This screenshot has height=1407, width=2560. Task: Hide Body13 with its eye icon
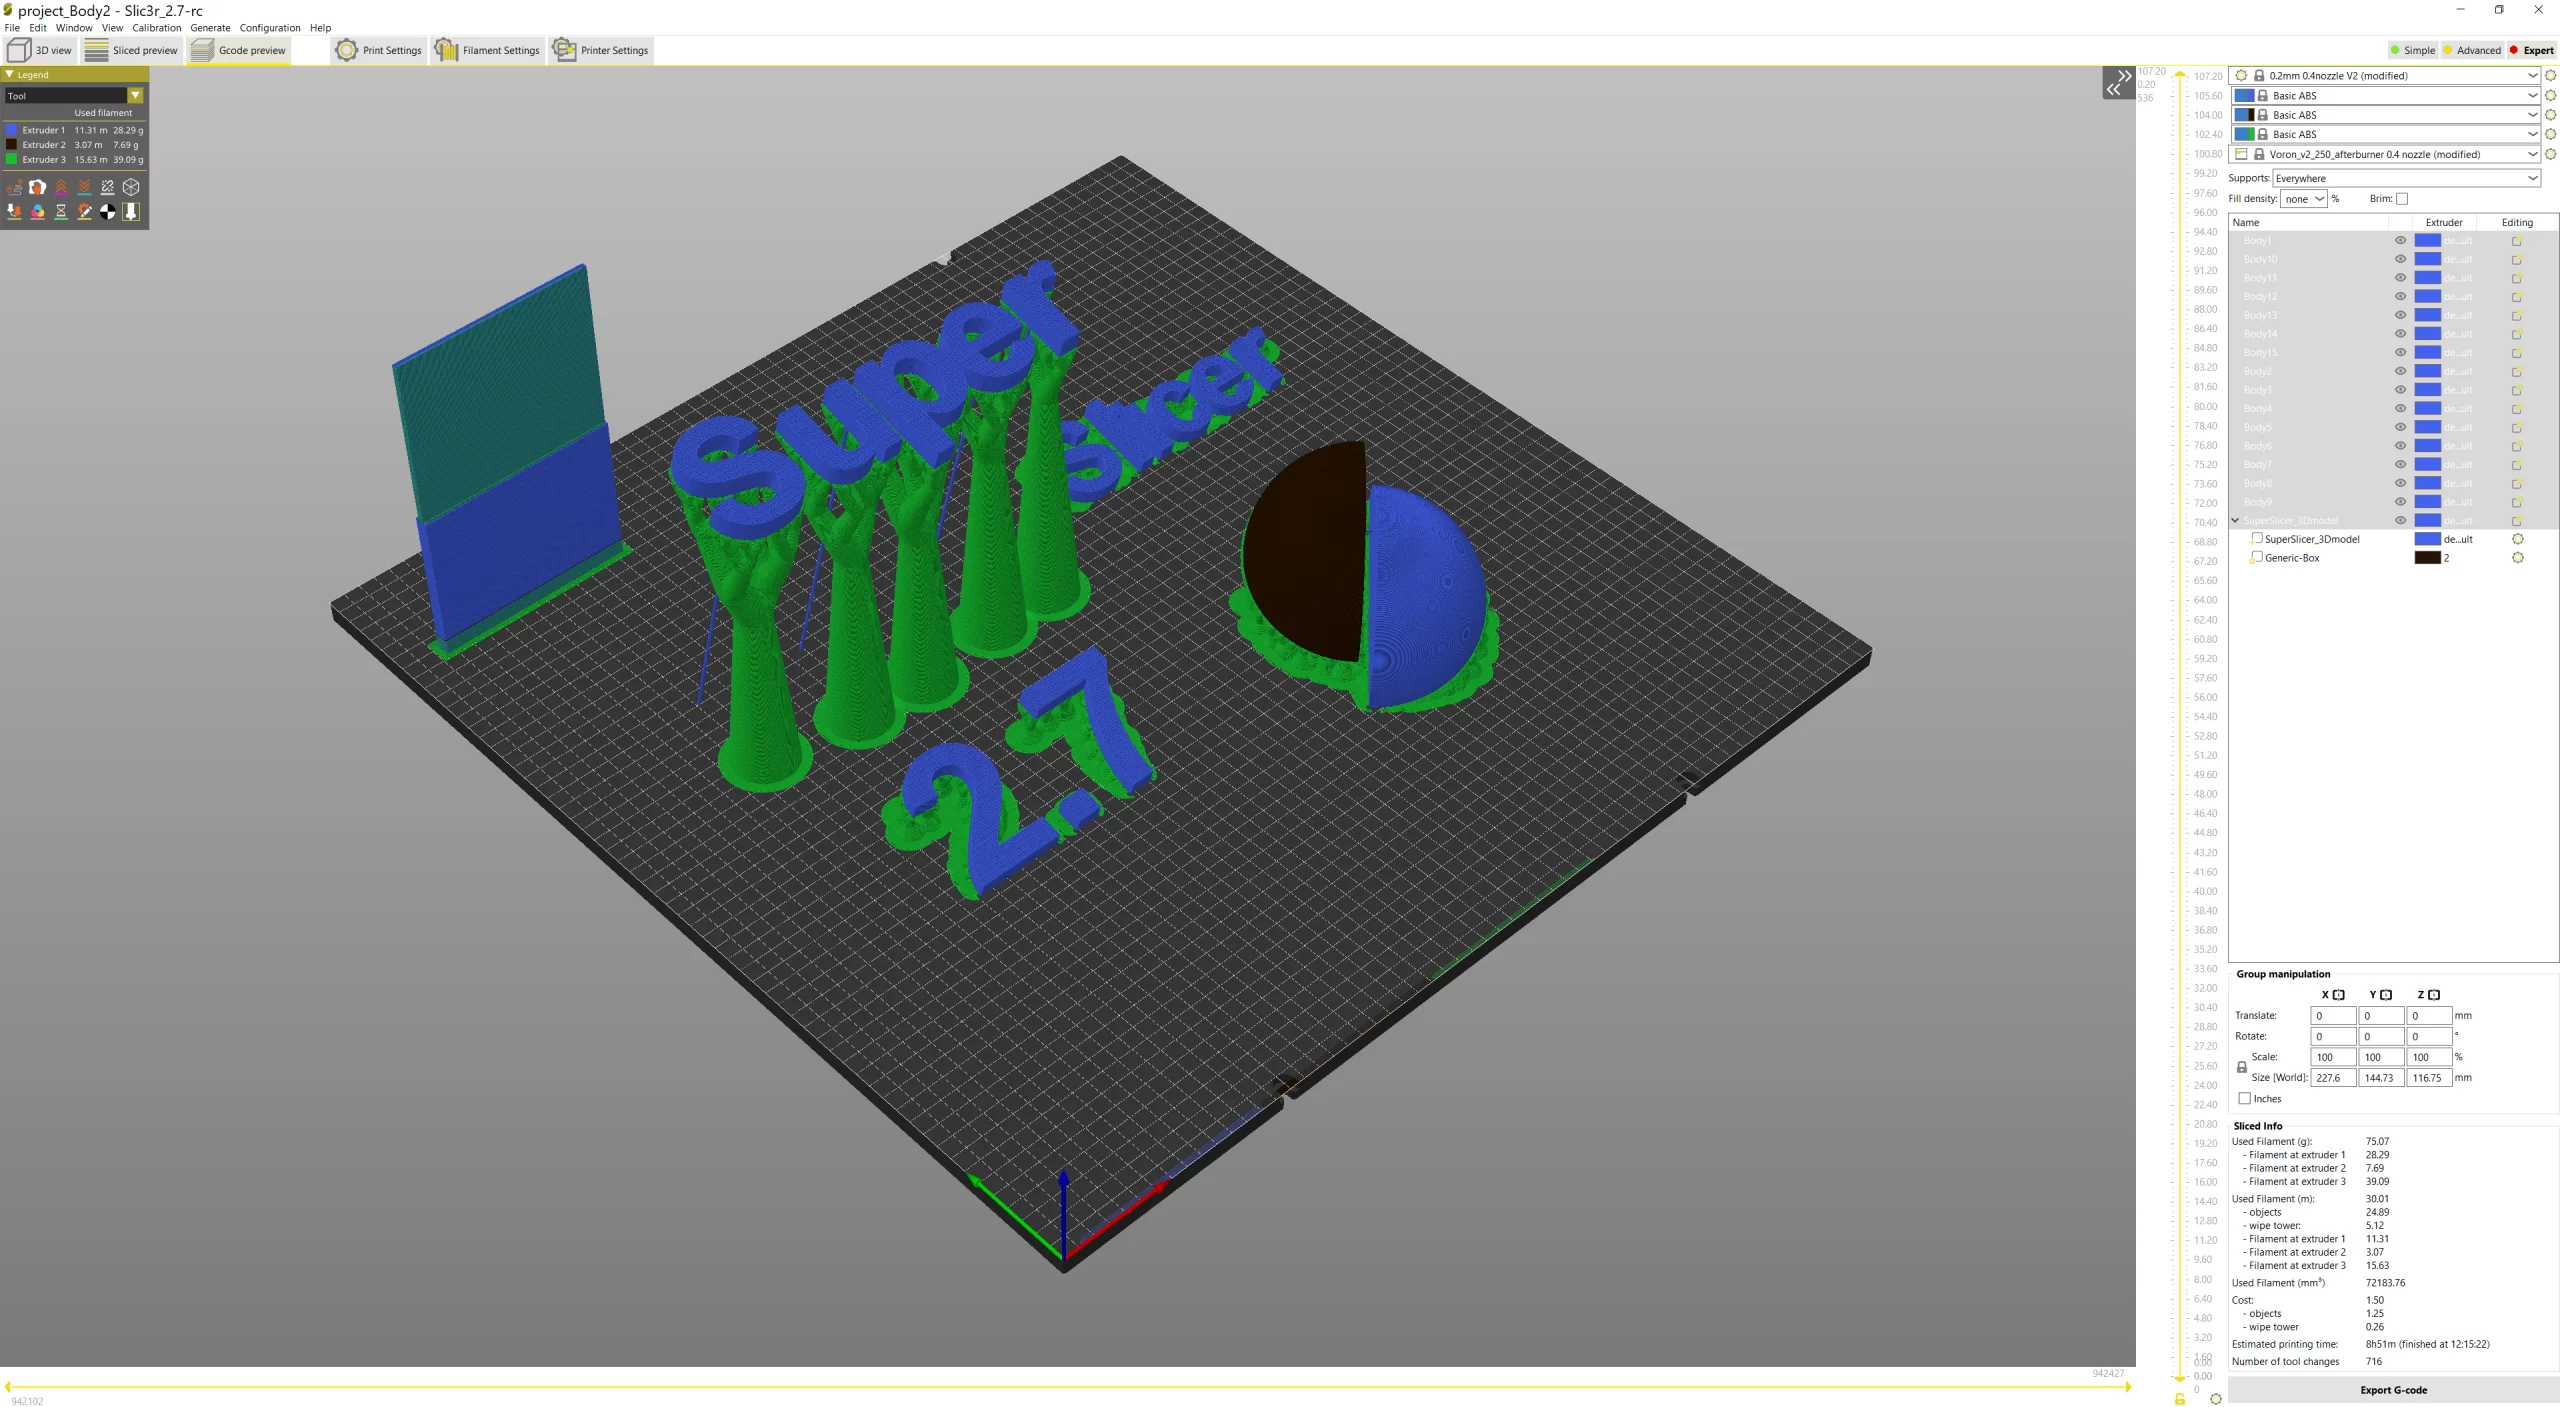(2400, 315)
